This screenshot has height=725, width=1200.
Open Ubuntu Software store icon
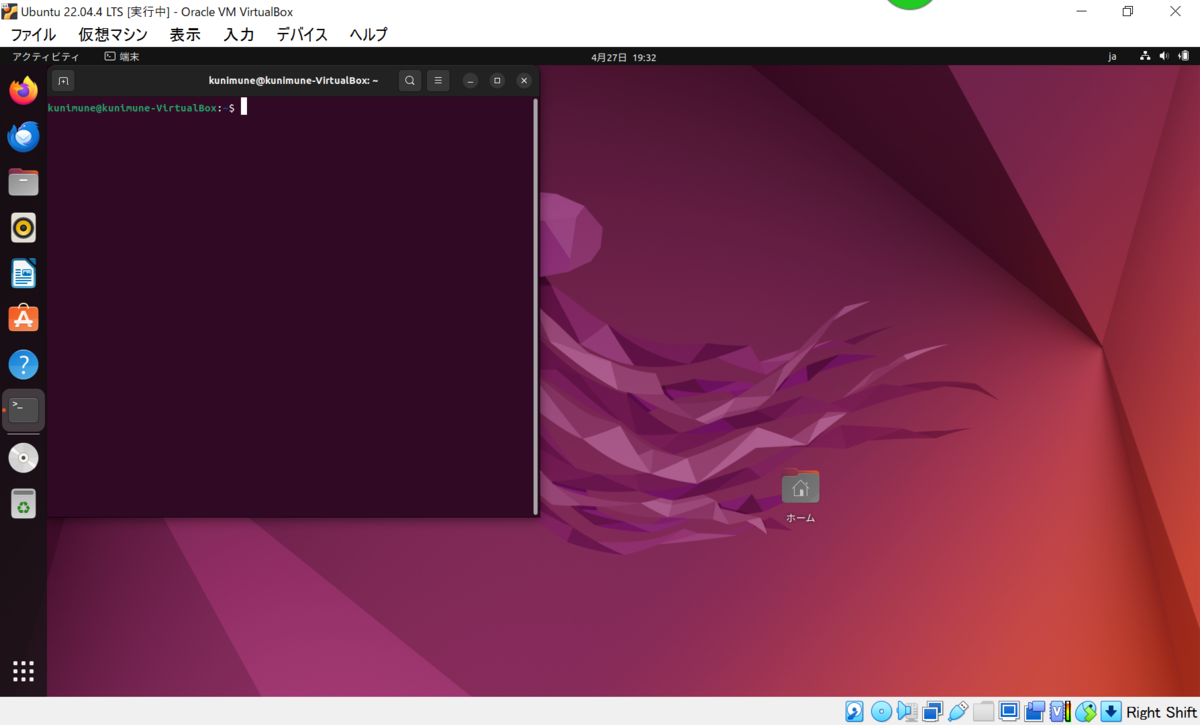click(x=23, y=319)
